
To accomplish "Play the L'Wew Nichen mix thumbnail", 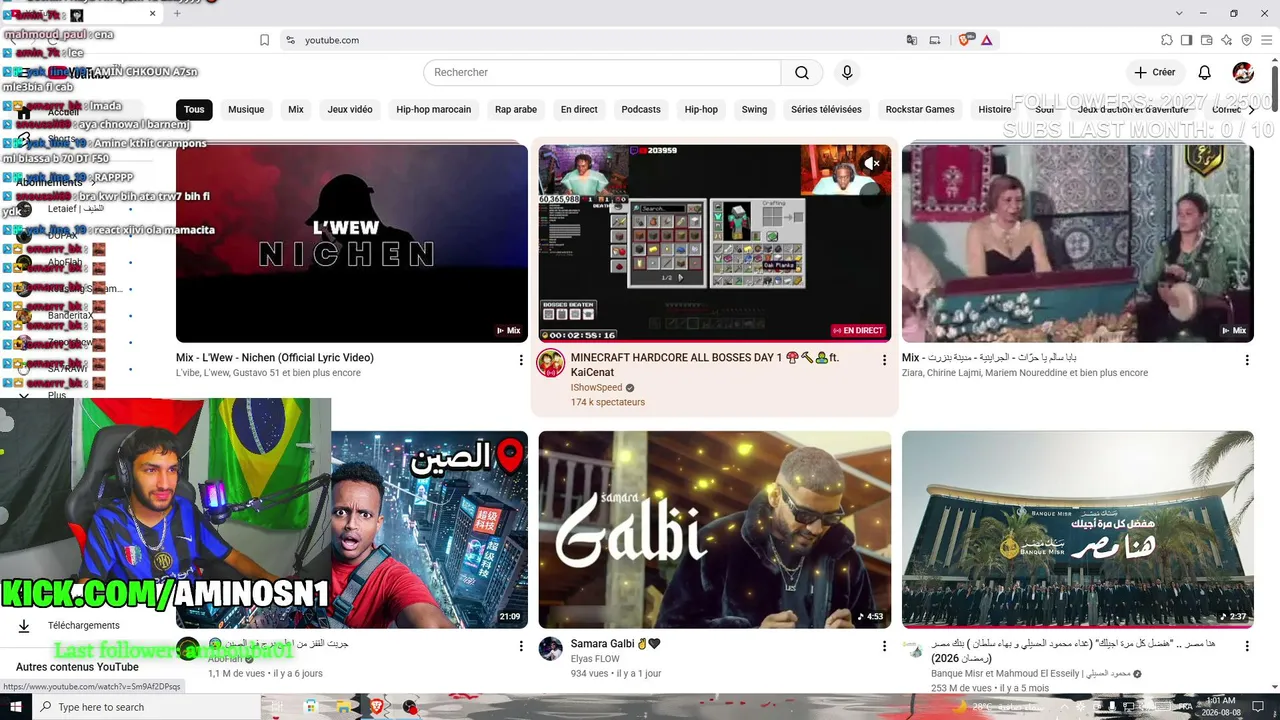I will (x=352, y=244).
